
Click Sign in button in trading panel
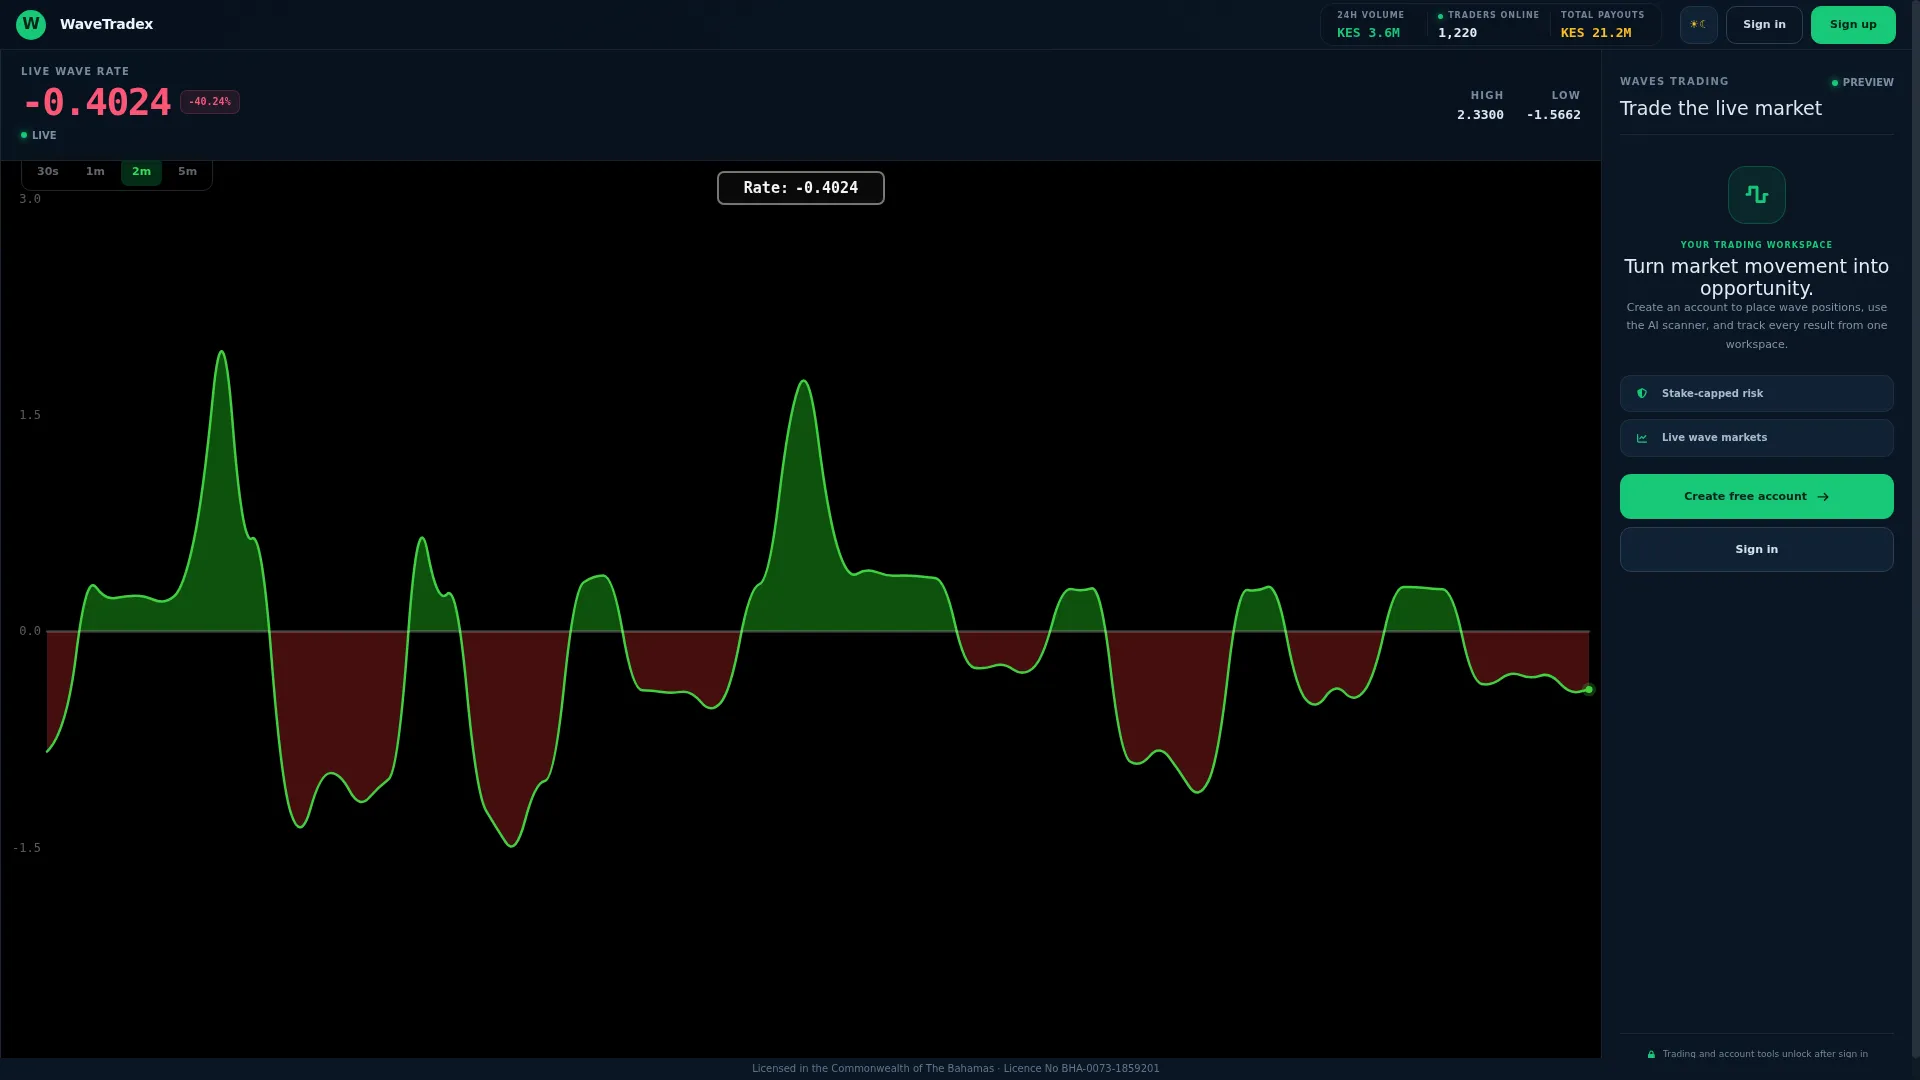[x=1757, y=549]
